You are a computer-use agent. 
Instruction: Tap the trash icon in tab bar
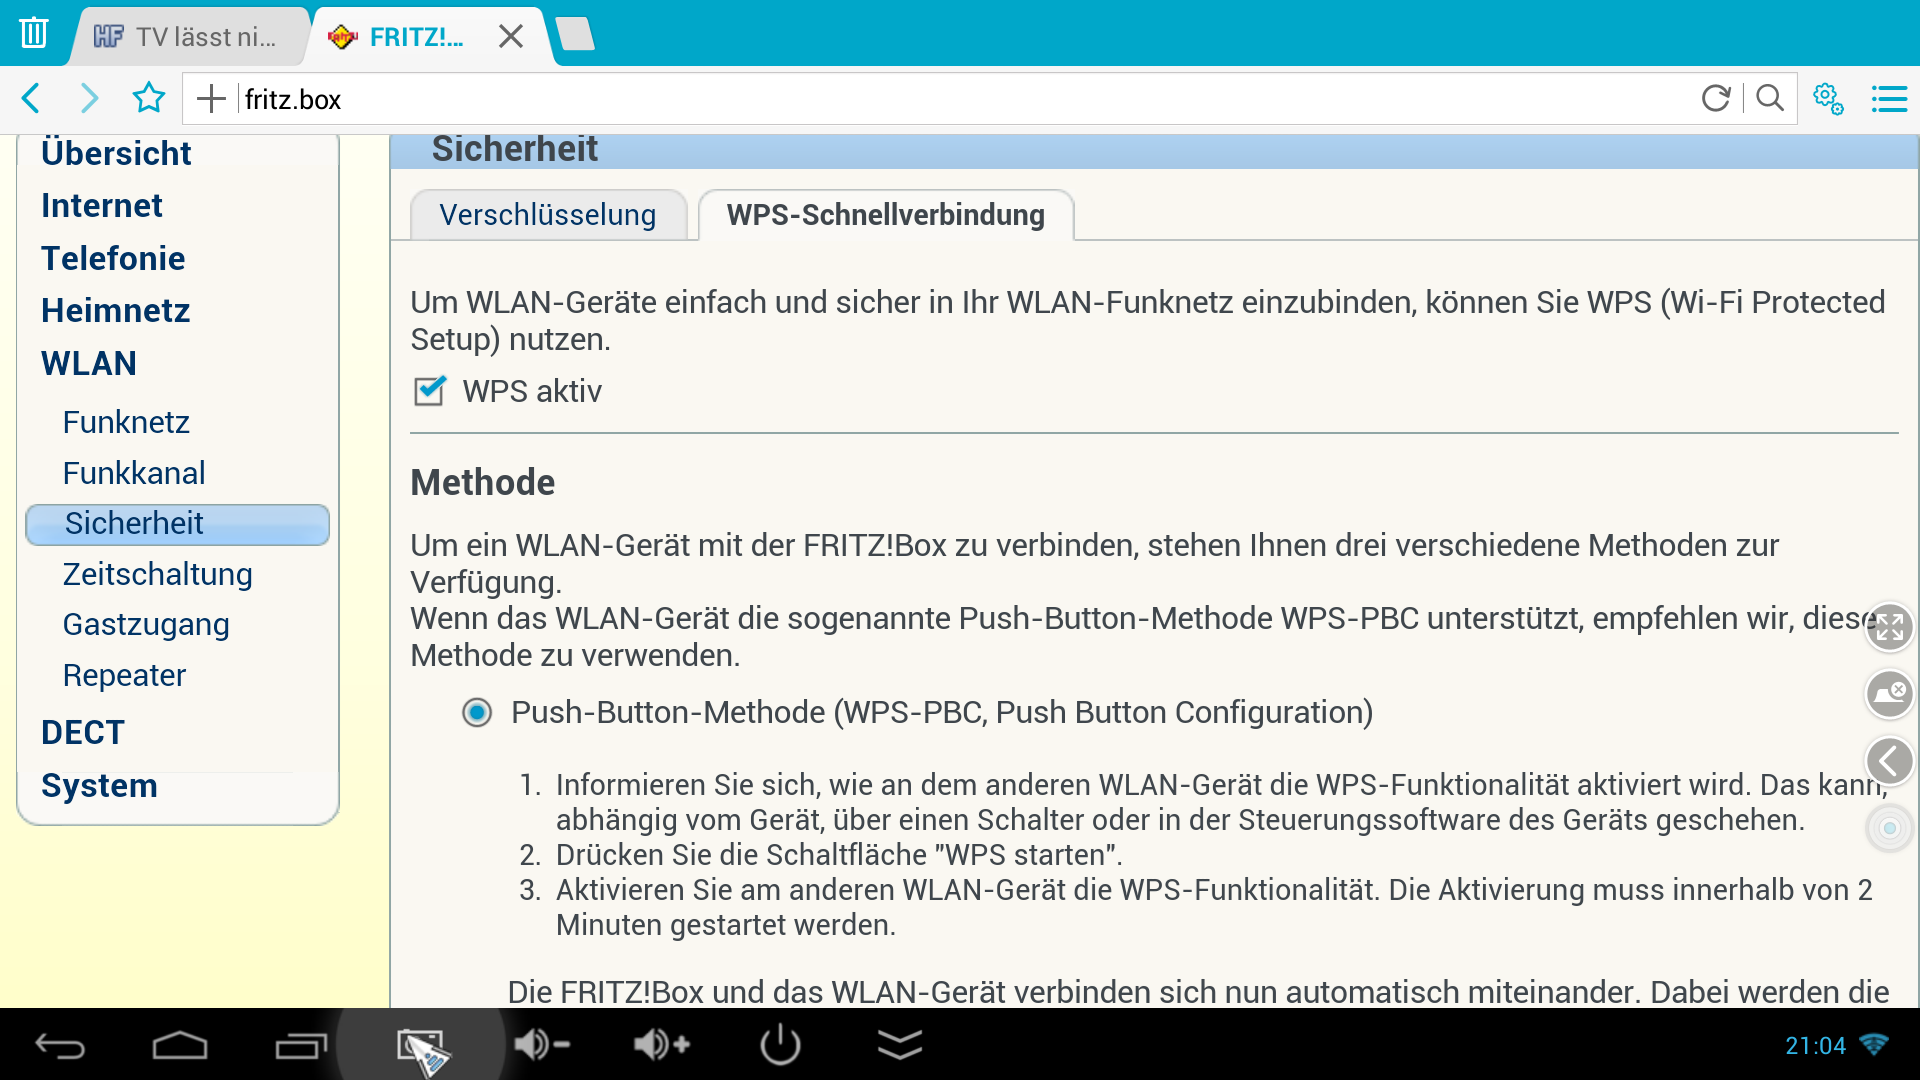pyautogui.click(x=34, y=33)
